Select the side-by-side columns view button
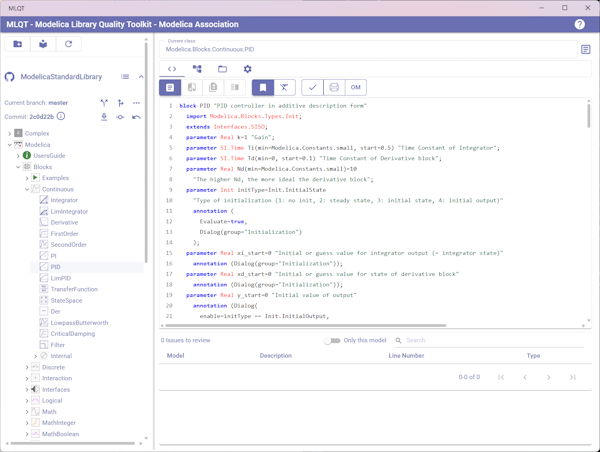This screenshot has height=452, width=600. click(x=235, y=88)
